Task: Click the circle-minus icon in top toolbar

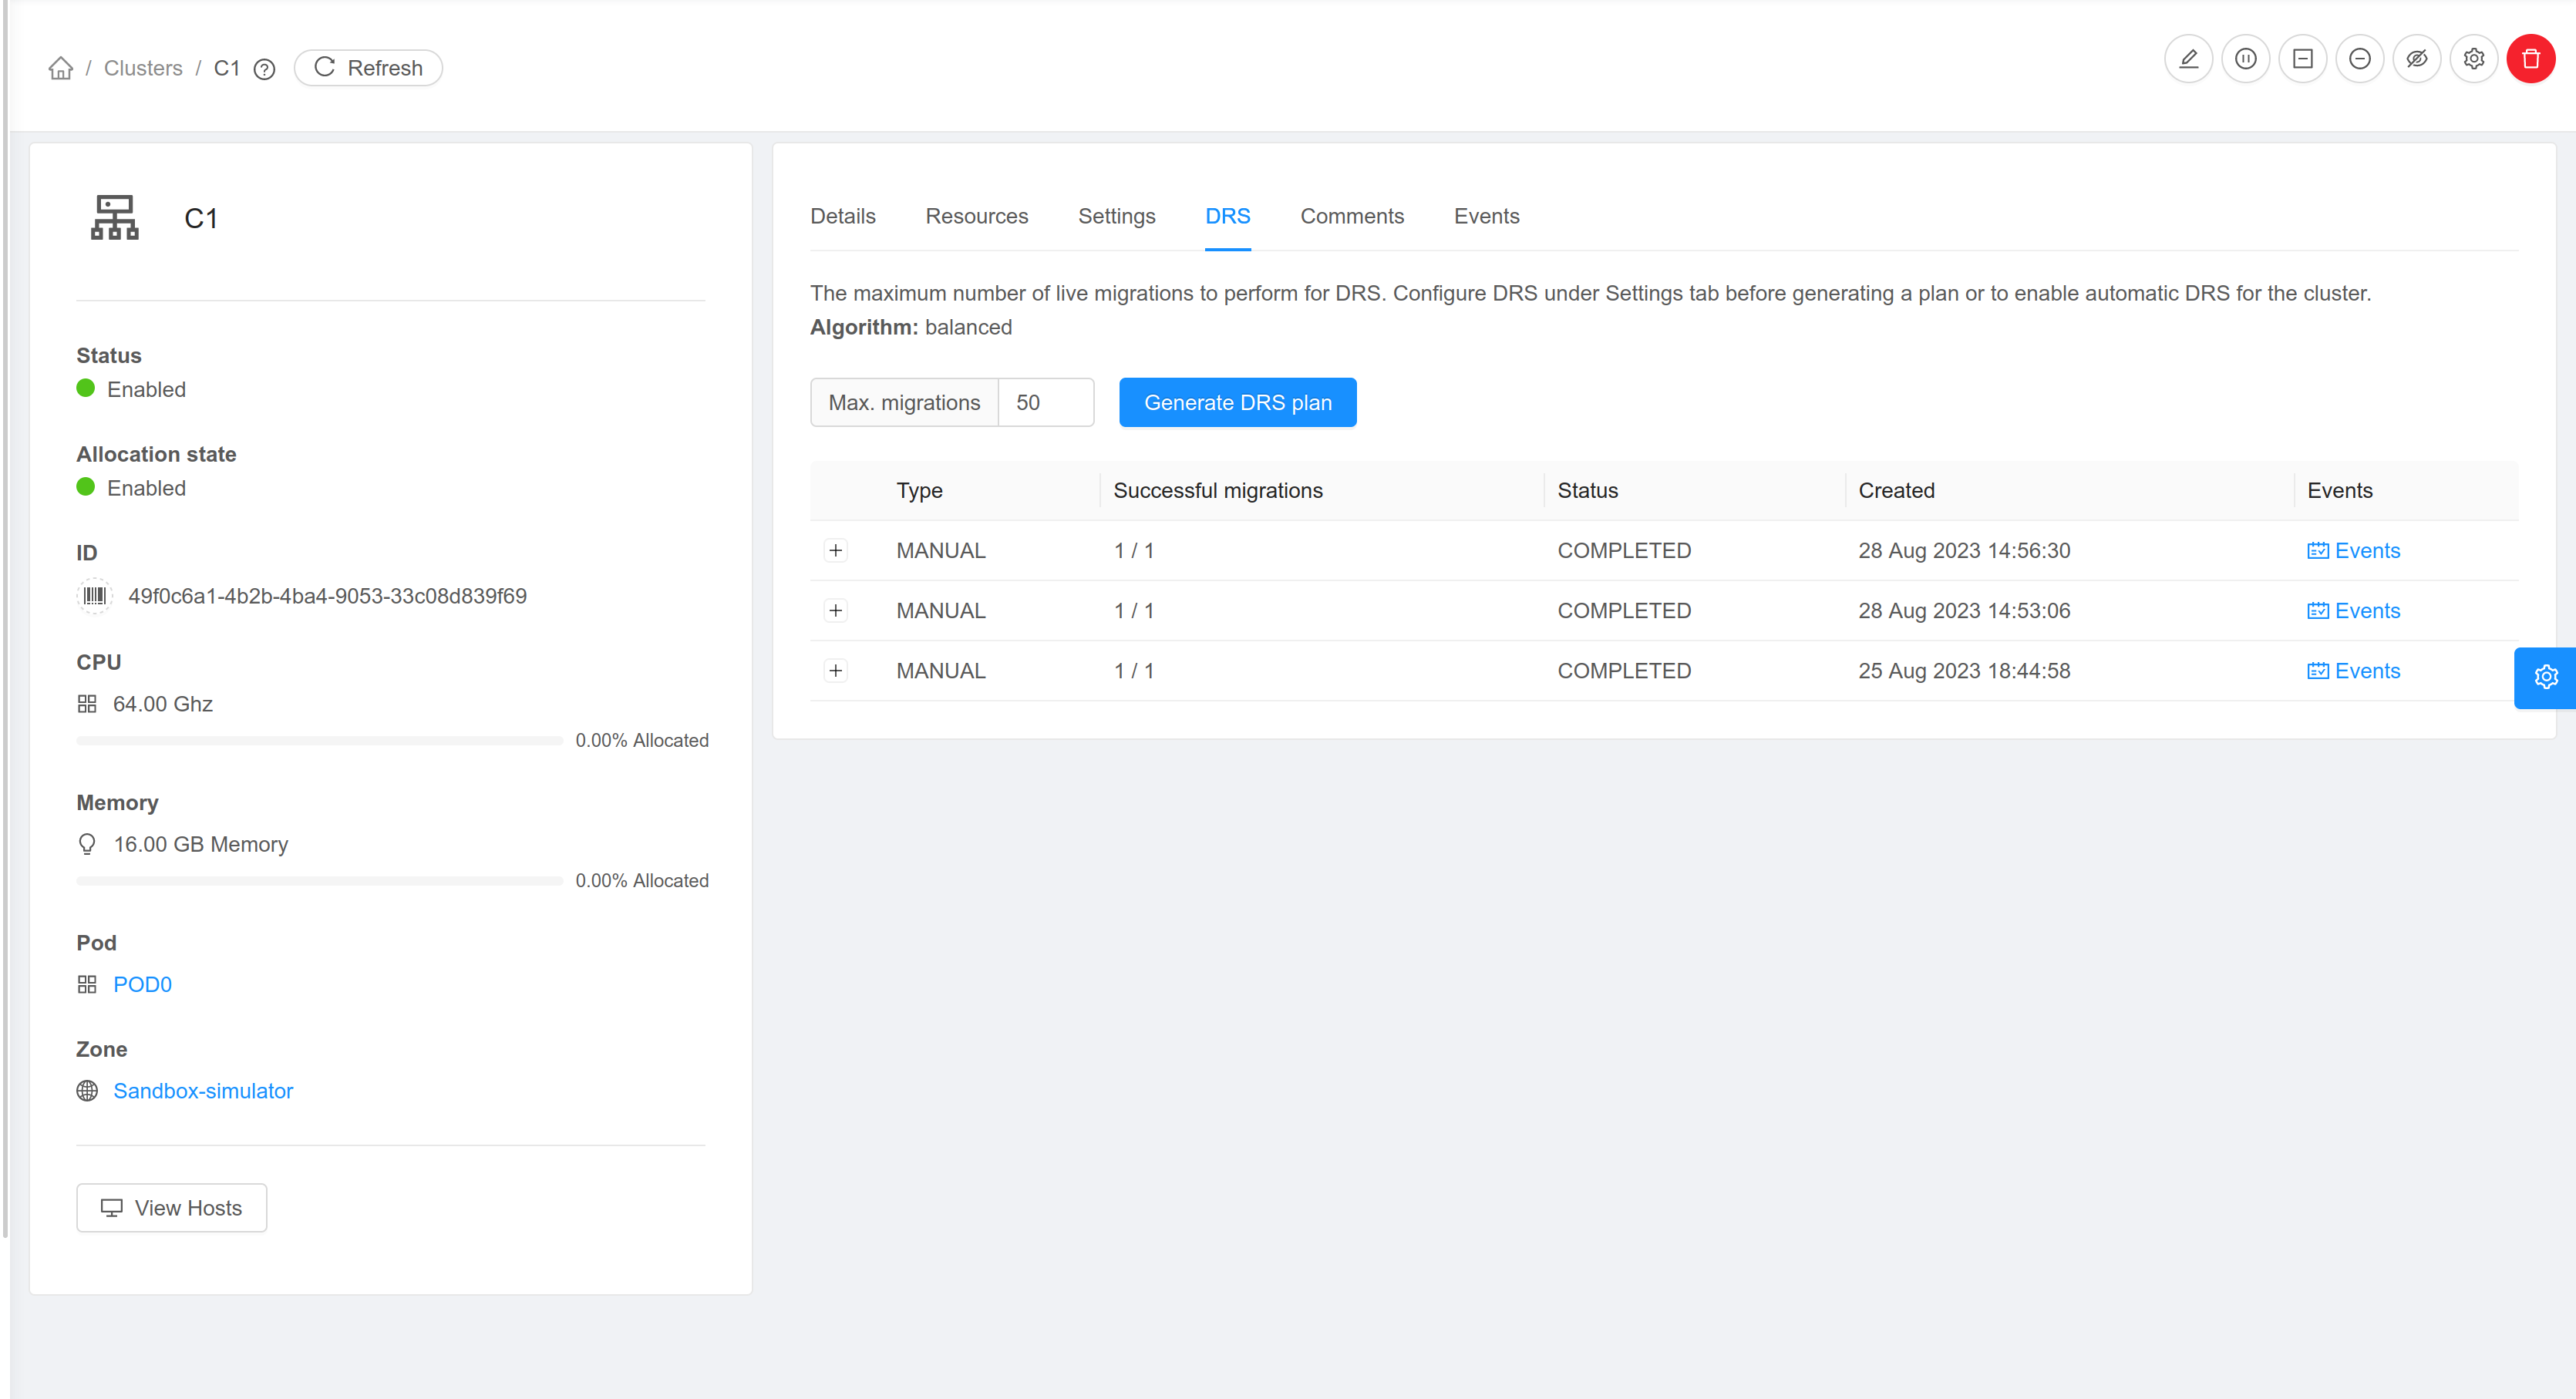Action: click(2359, 59)
